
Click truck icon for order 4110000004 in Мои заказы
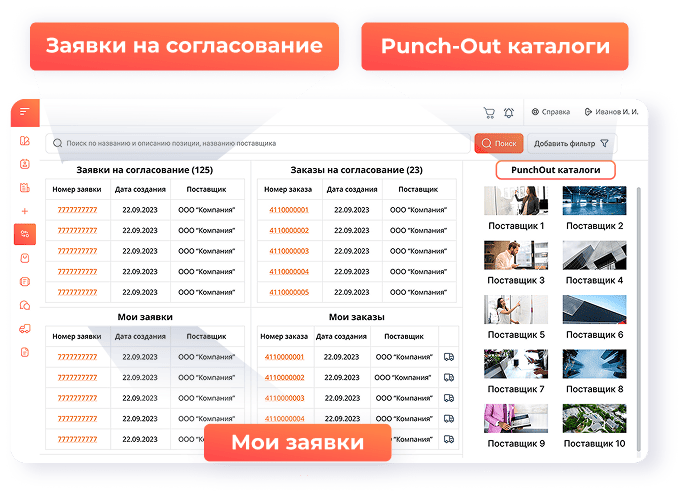[449, 418]
